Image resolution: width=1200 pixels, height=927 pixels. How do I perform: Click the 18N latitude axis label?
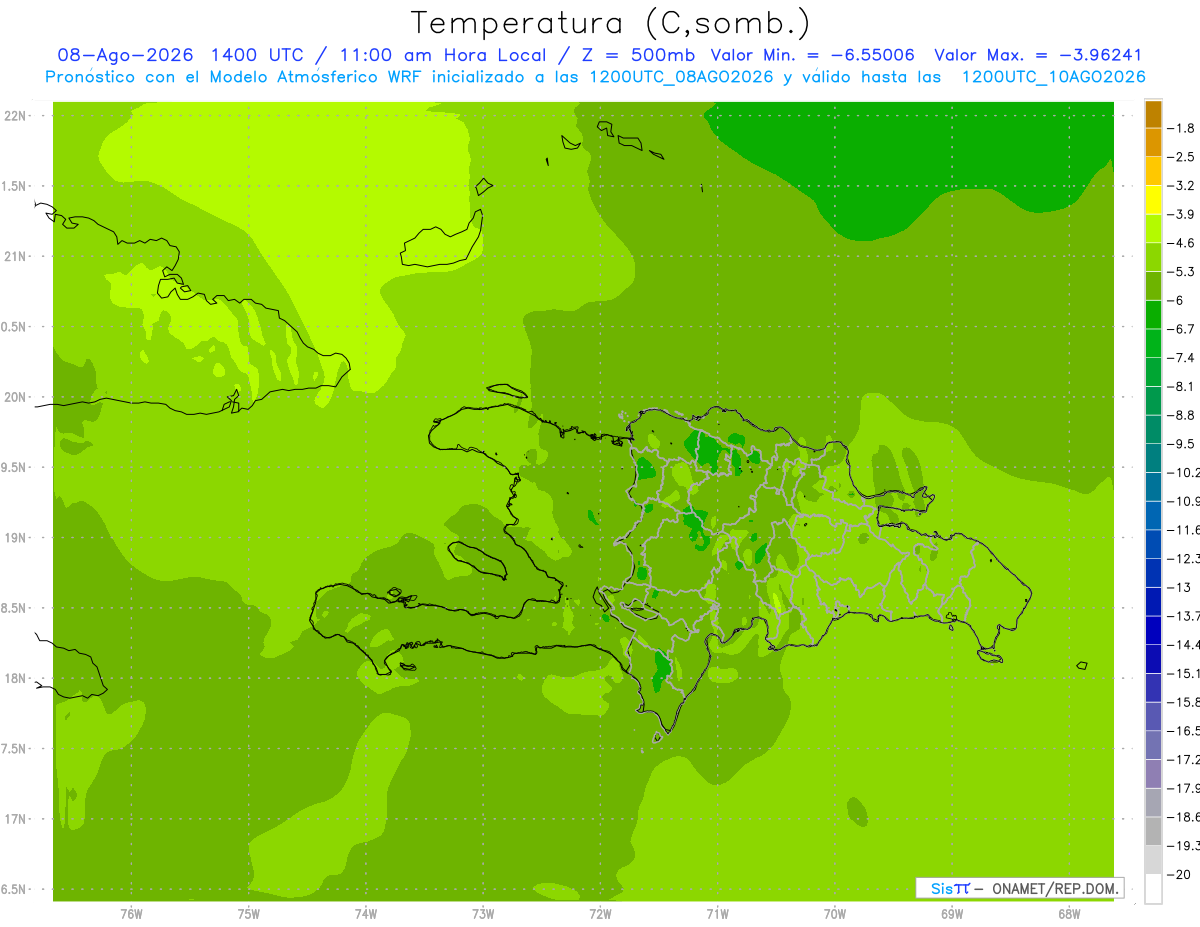pos(16,678)
